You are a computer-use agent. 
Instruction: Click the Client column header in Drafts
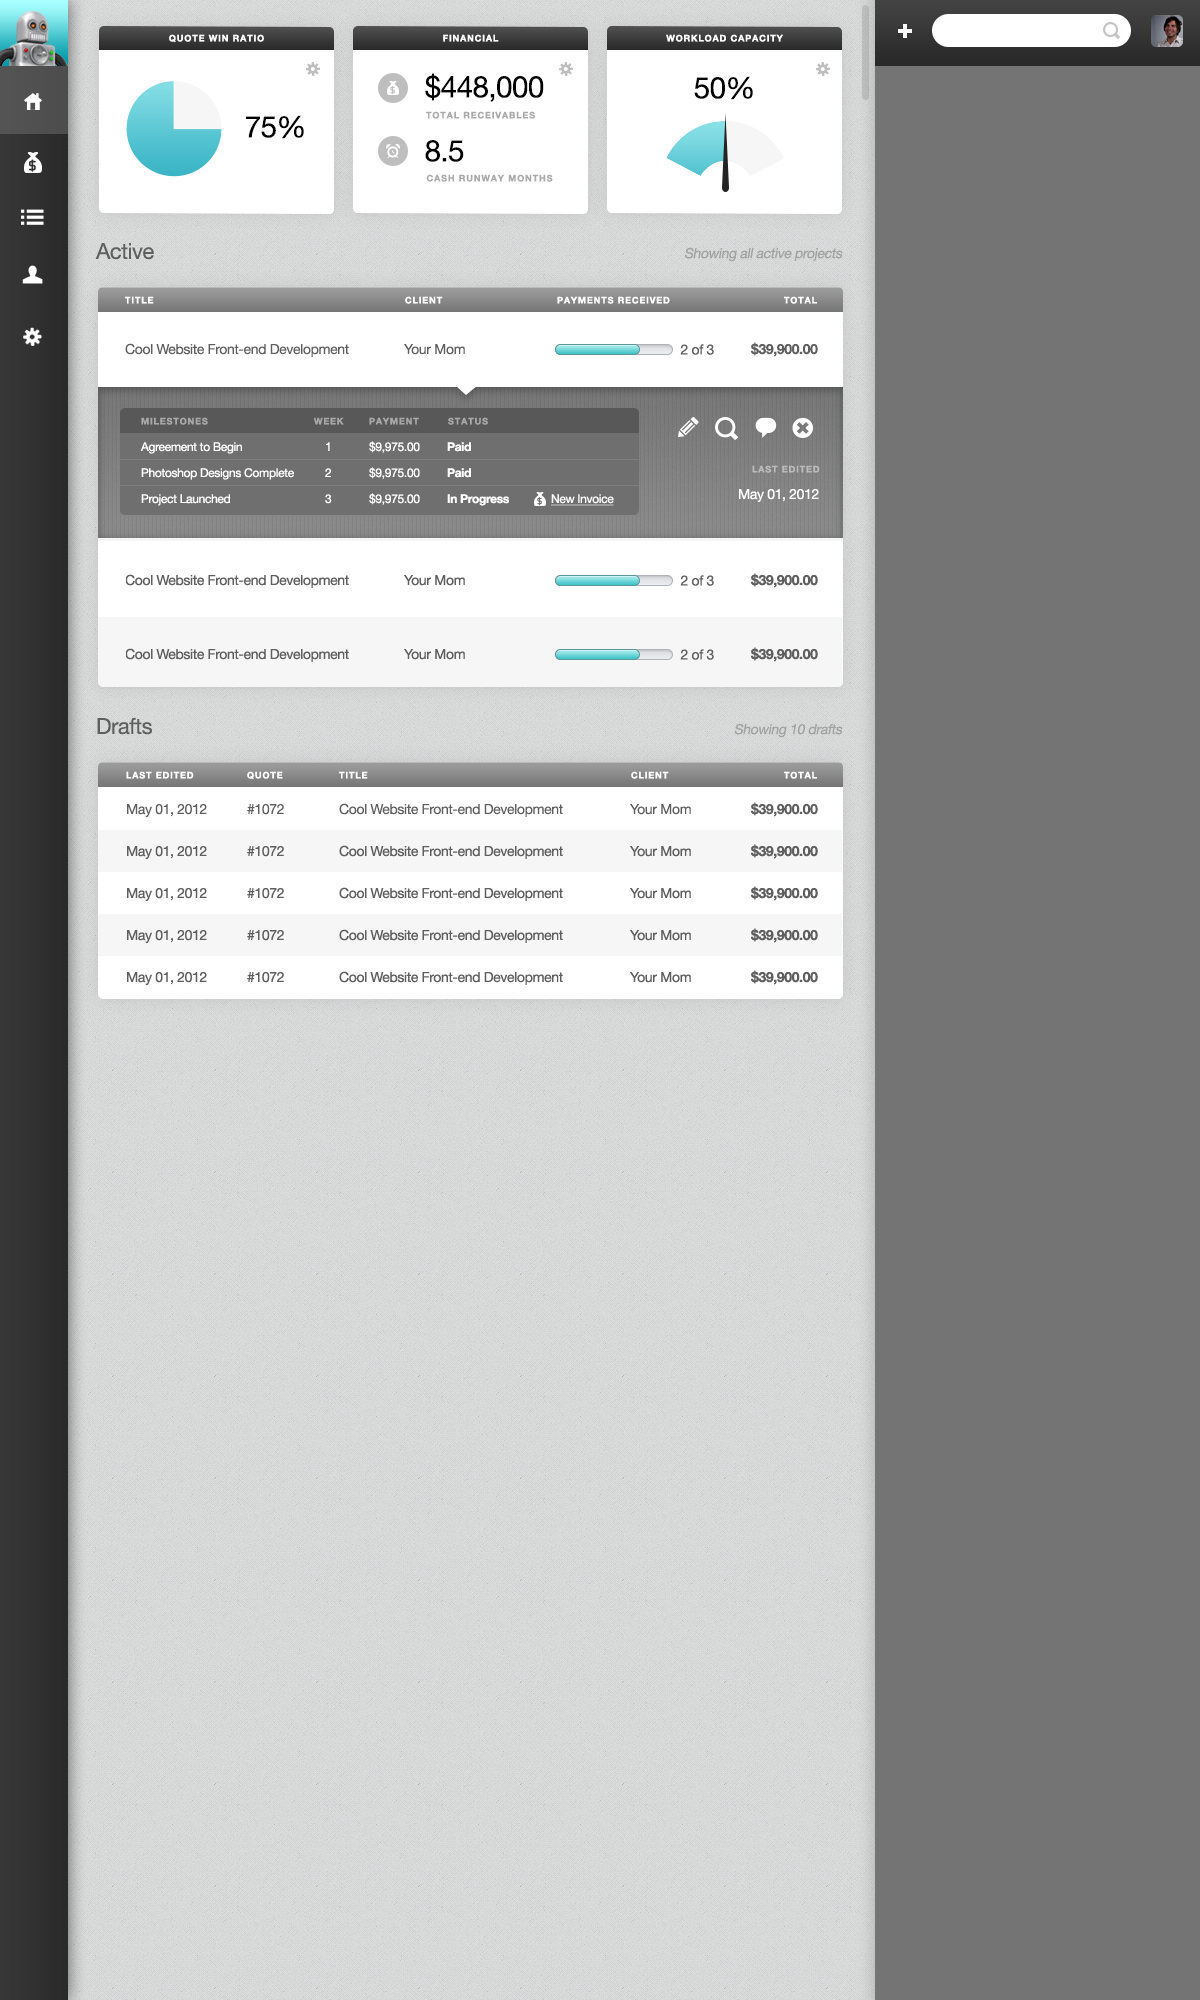[x=649, y=775]
